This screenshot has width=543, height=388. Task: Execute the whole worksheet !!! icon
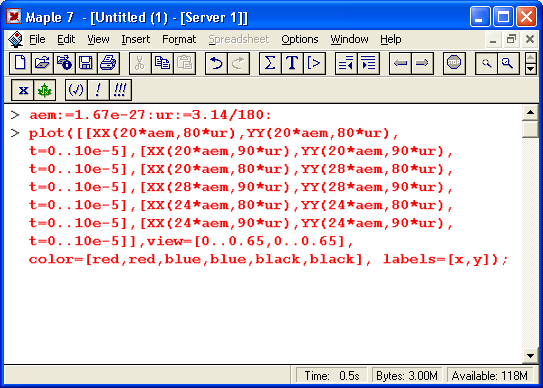click(x=120, y=90)
